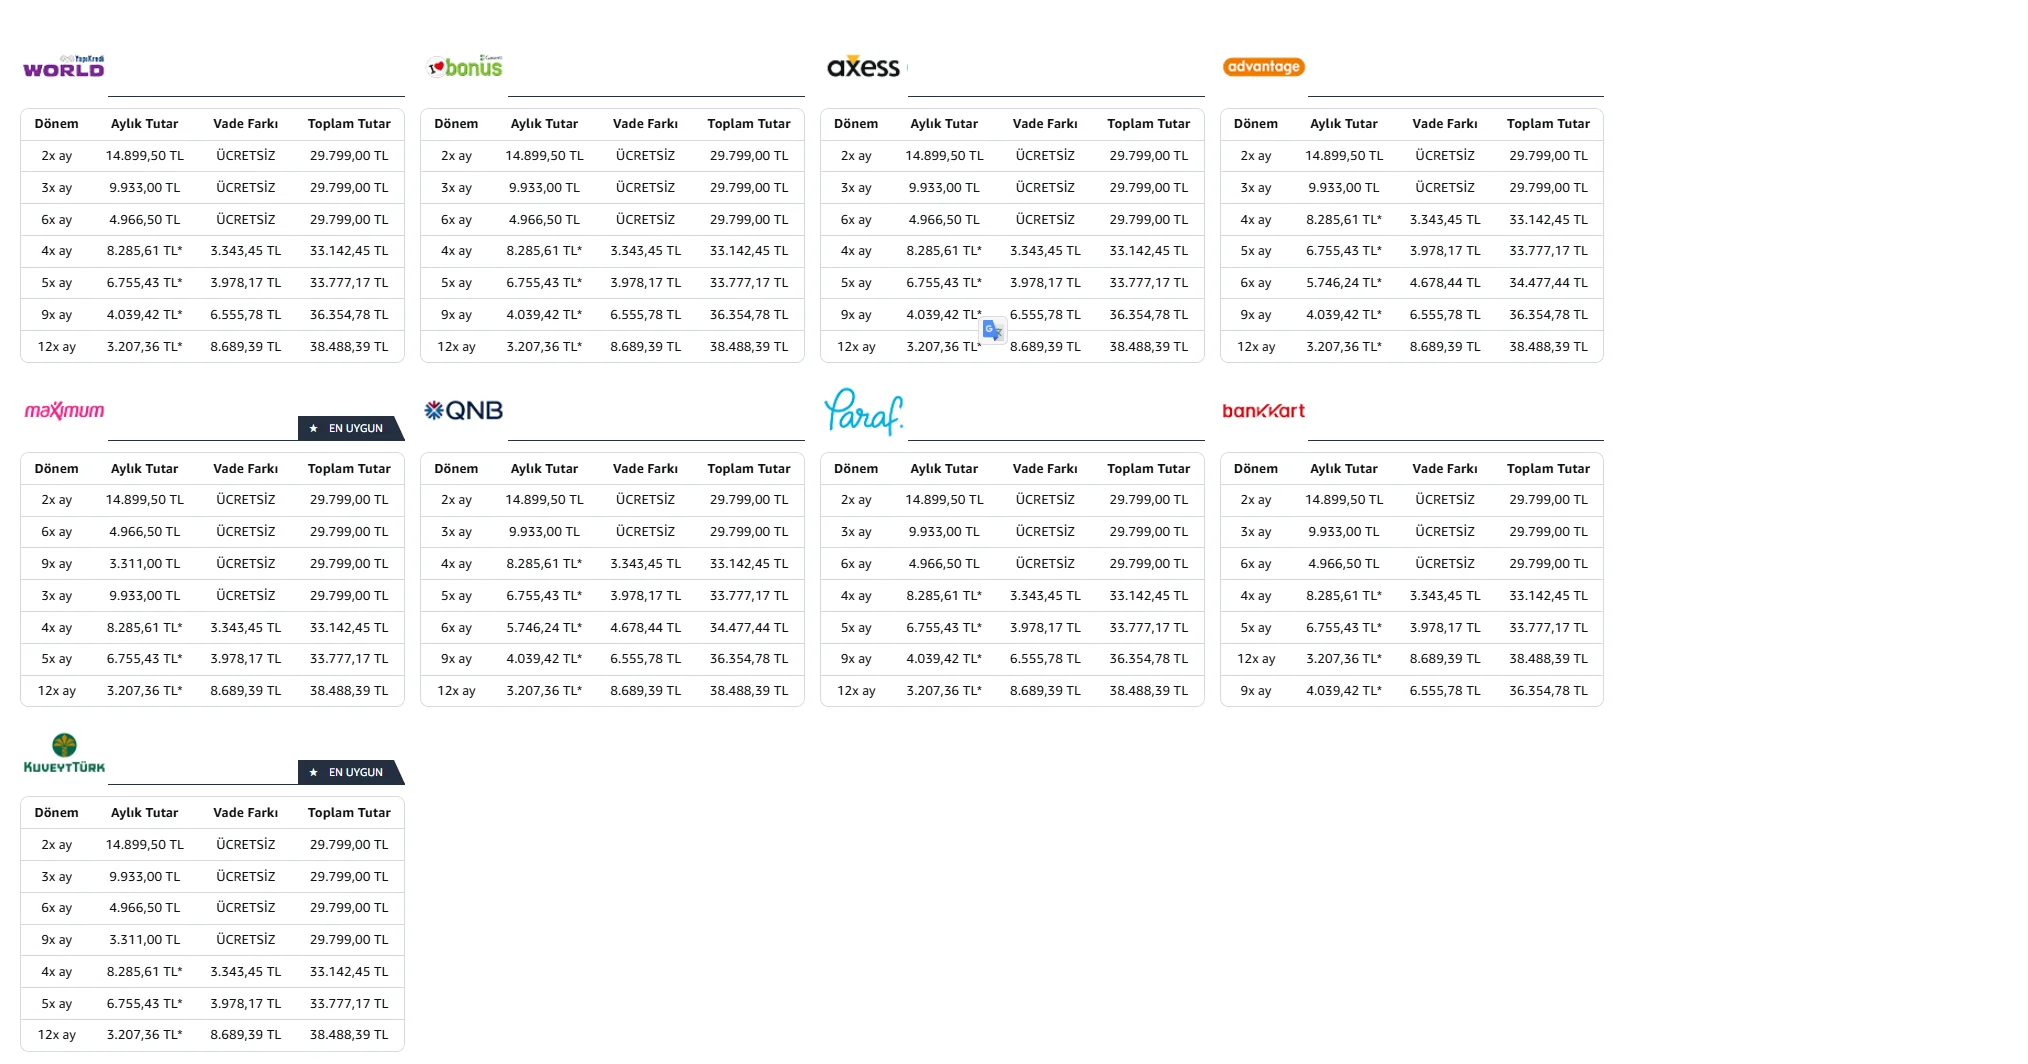The width and height of the screenshot is (2028, 1064).
Task: Click 38.488,39 TL total in Kuveyt Türk table
Action: 349,1035
